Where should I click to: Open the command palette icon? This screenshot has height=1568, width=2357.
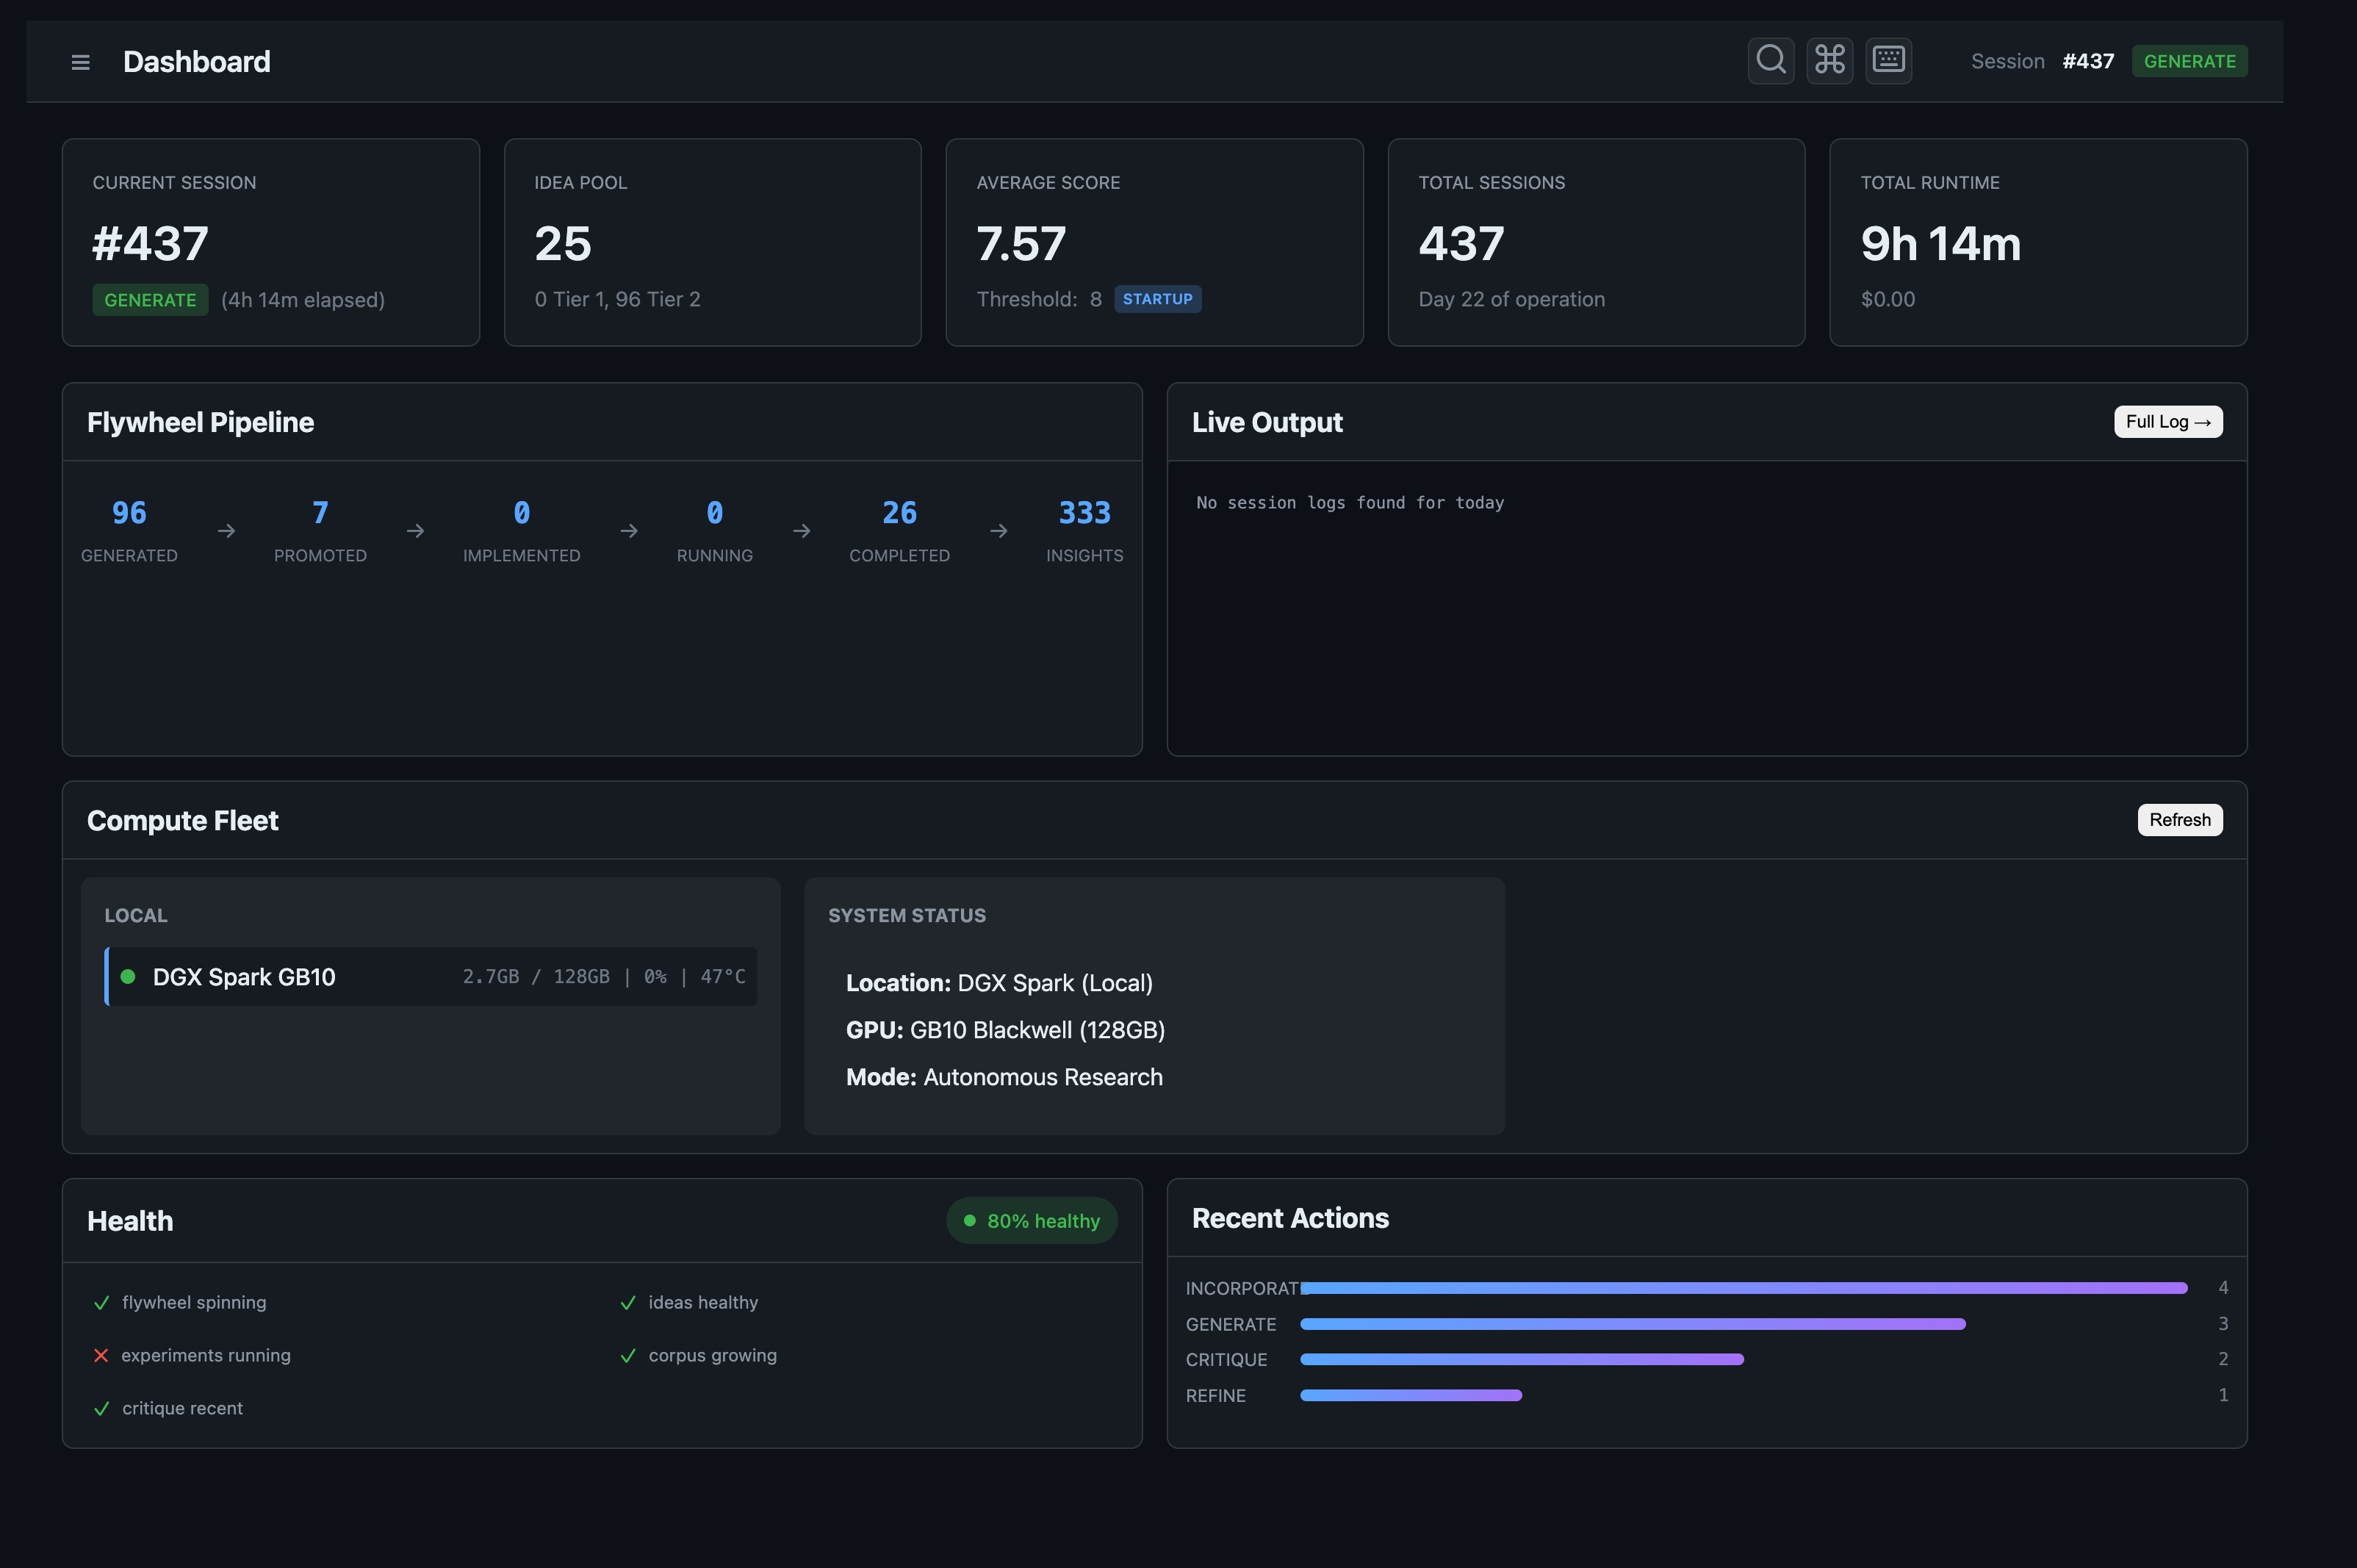[x=1829, y=61]
